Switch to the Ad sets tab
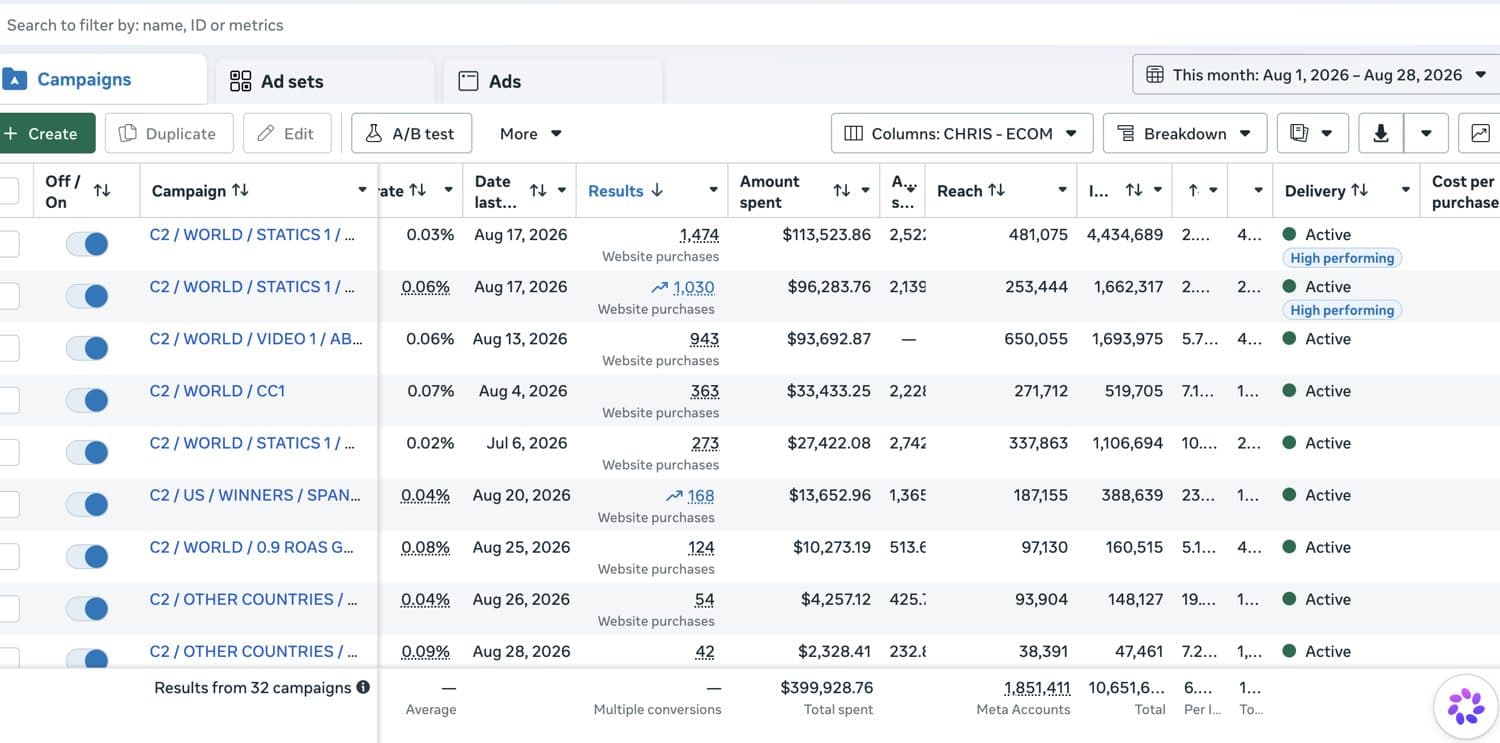The height and width of the screenshot is (743, 1500). [324, 81]
